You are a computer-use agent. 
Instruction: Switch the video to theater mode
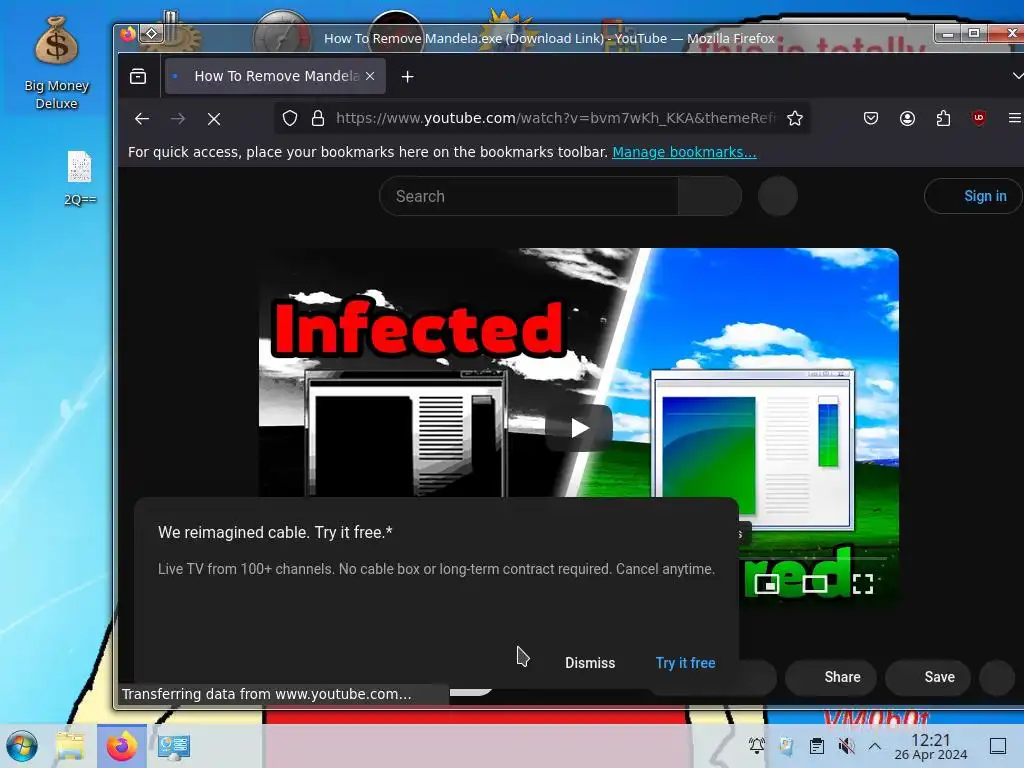(815, 583)
